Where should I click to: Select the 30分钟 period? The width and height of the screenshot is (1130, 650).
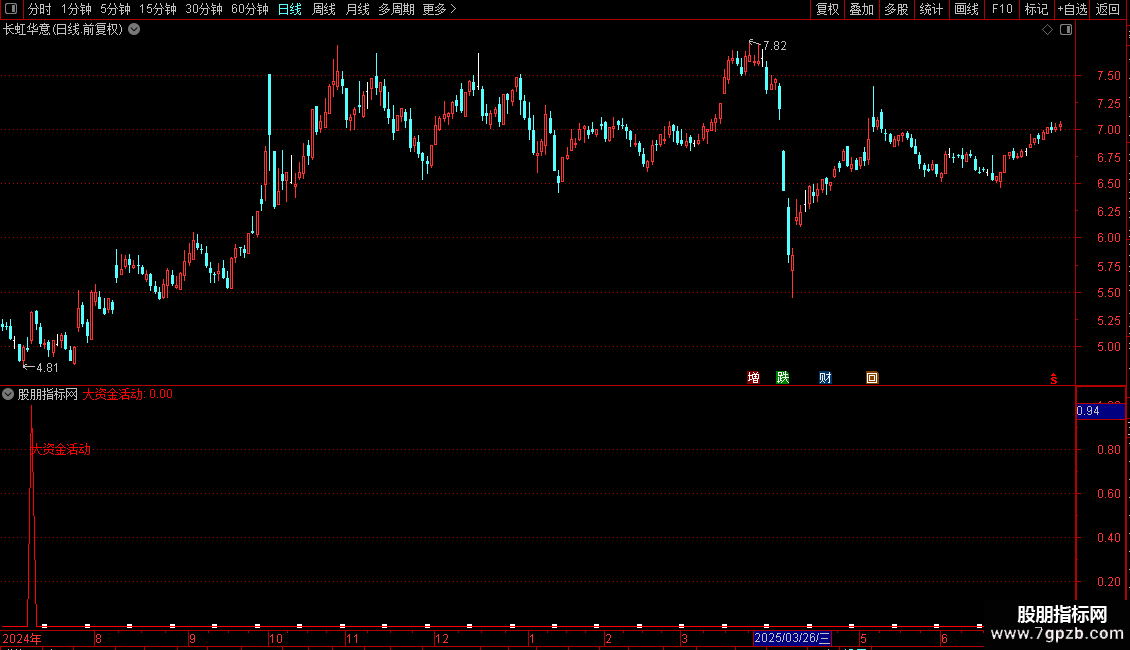[204, 9]
